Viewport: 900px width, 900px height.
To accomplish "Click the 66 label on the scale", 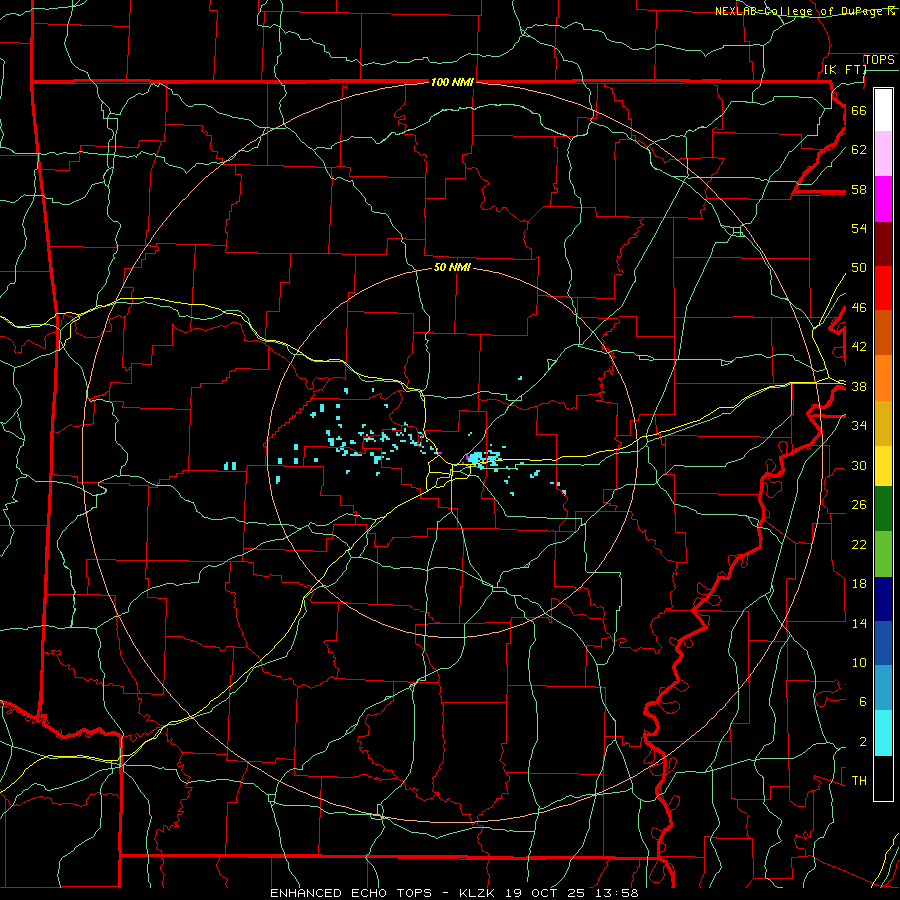I will point(859,110).
